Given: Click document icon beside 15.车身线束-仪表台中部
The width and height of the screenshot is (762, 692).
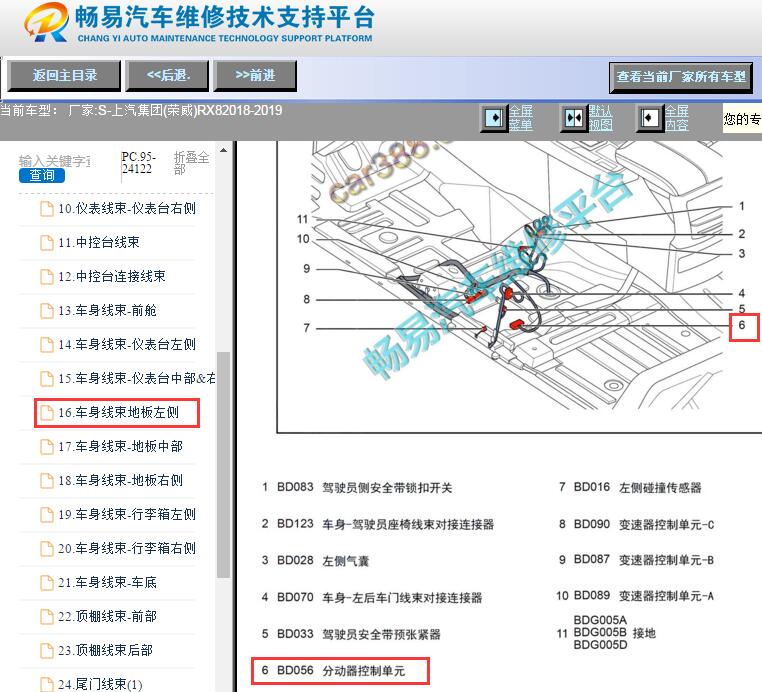Looking at the screenshot, I should (x=47, y=379).
